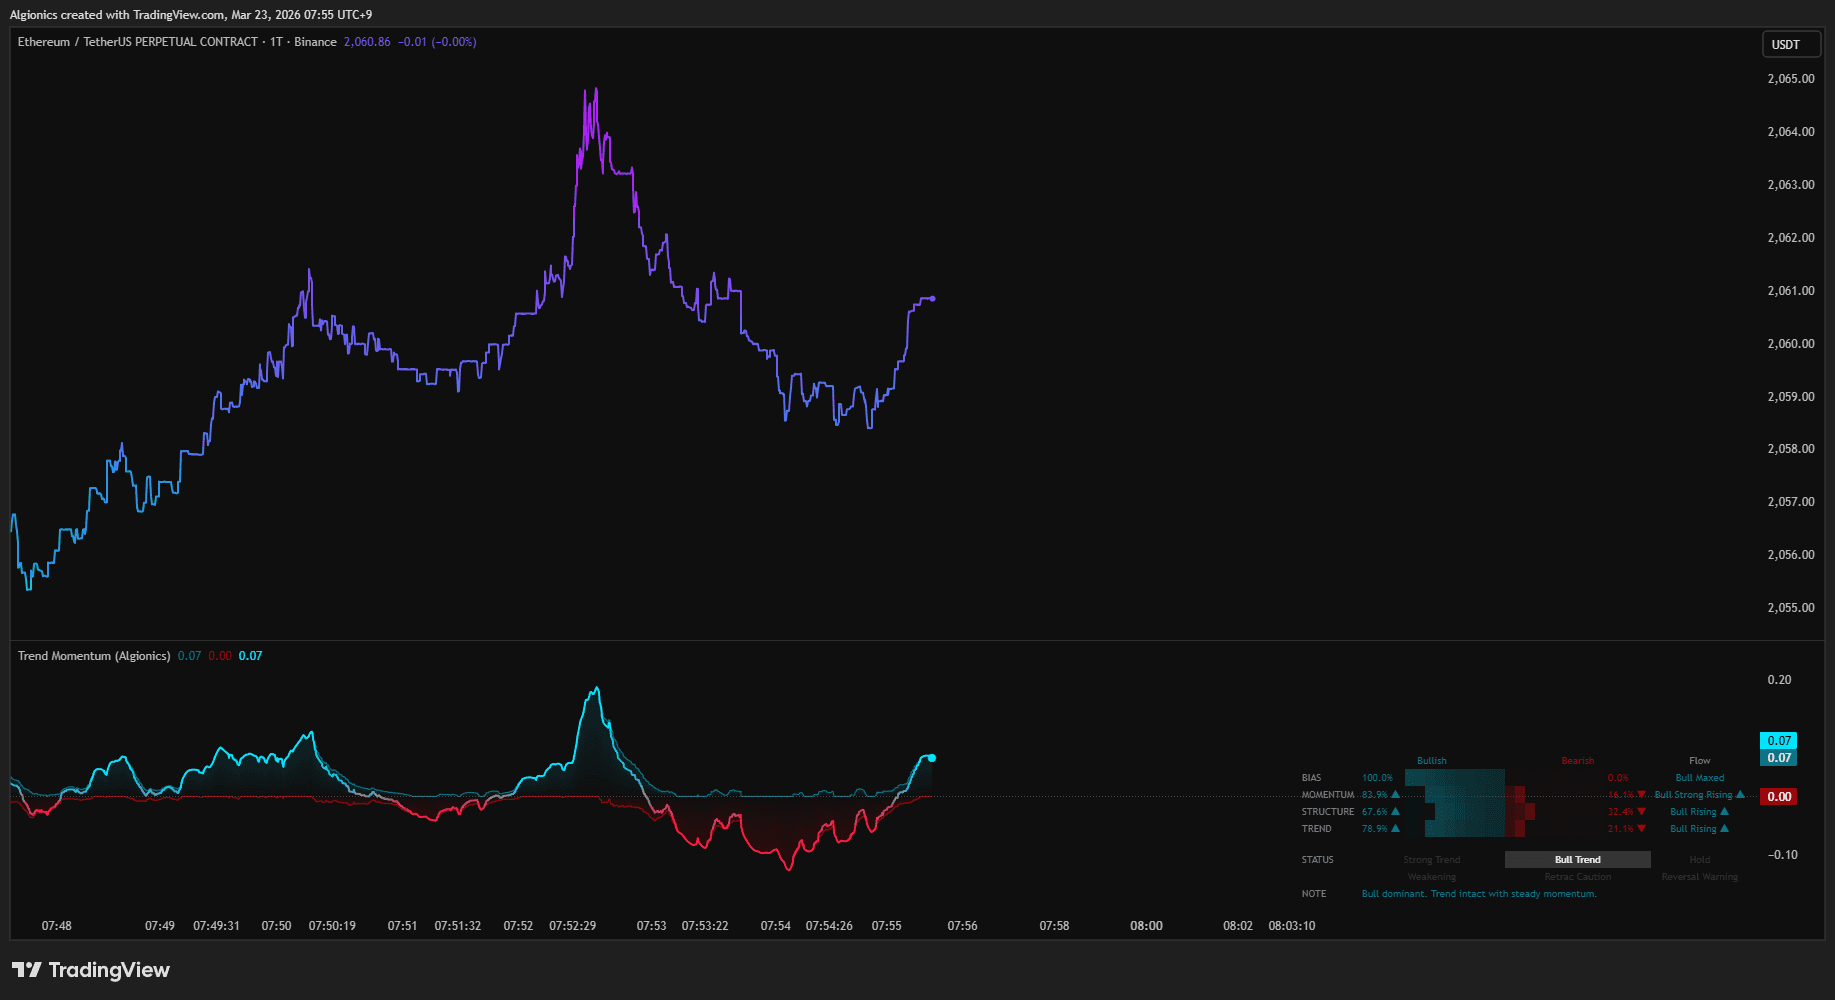This screenshot has height=1000, width=1835.
Task: Click the Bull Trend status cell
Action: [x=1578, y=860]
